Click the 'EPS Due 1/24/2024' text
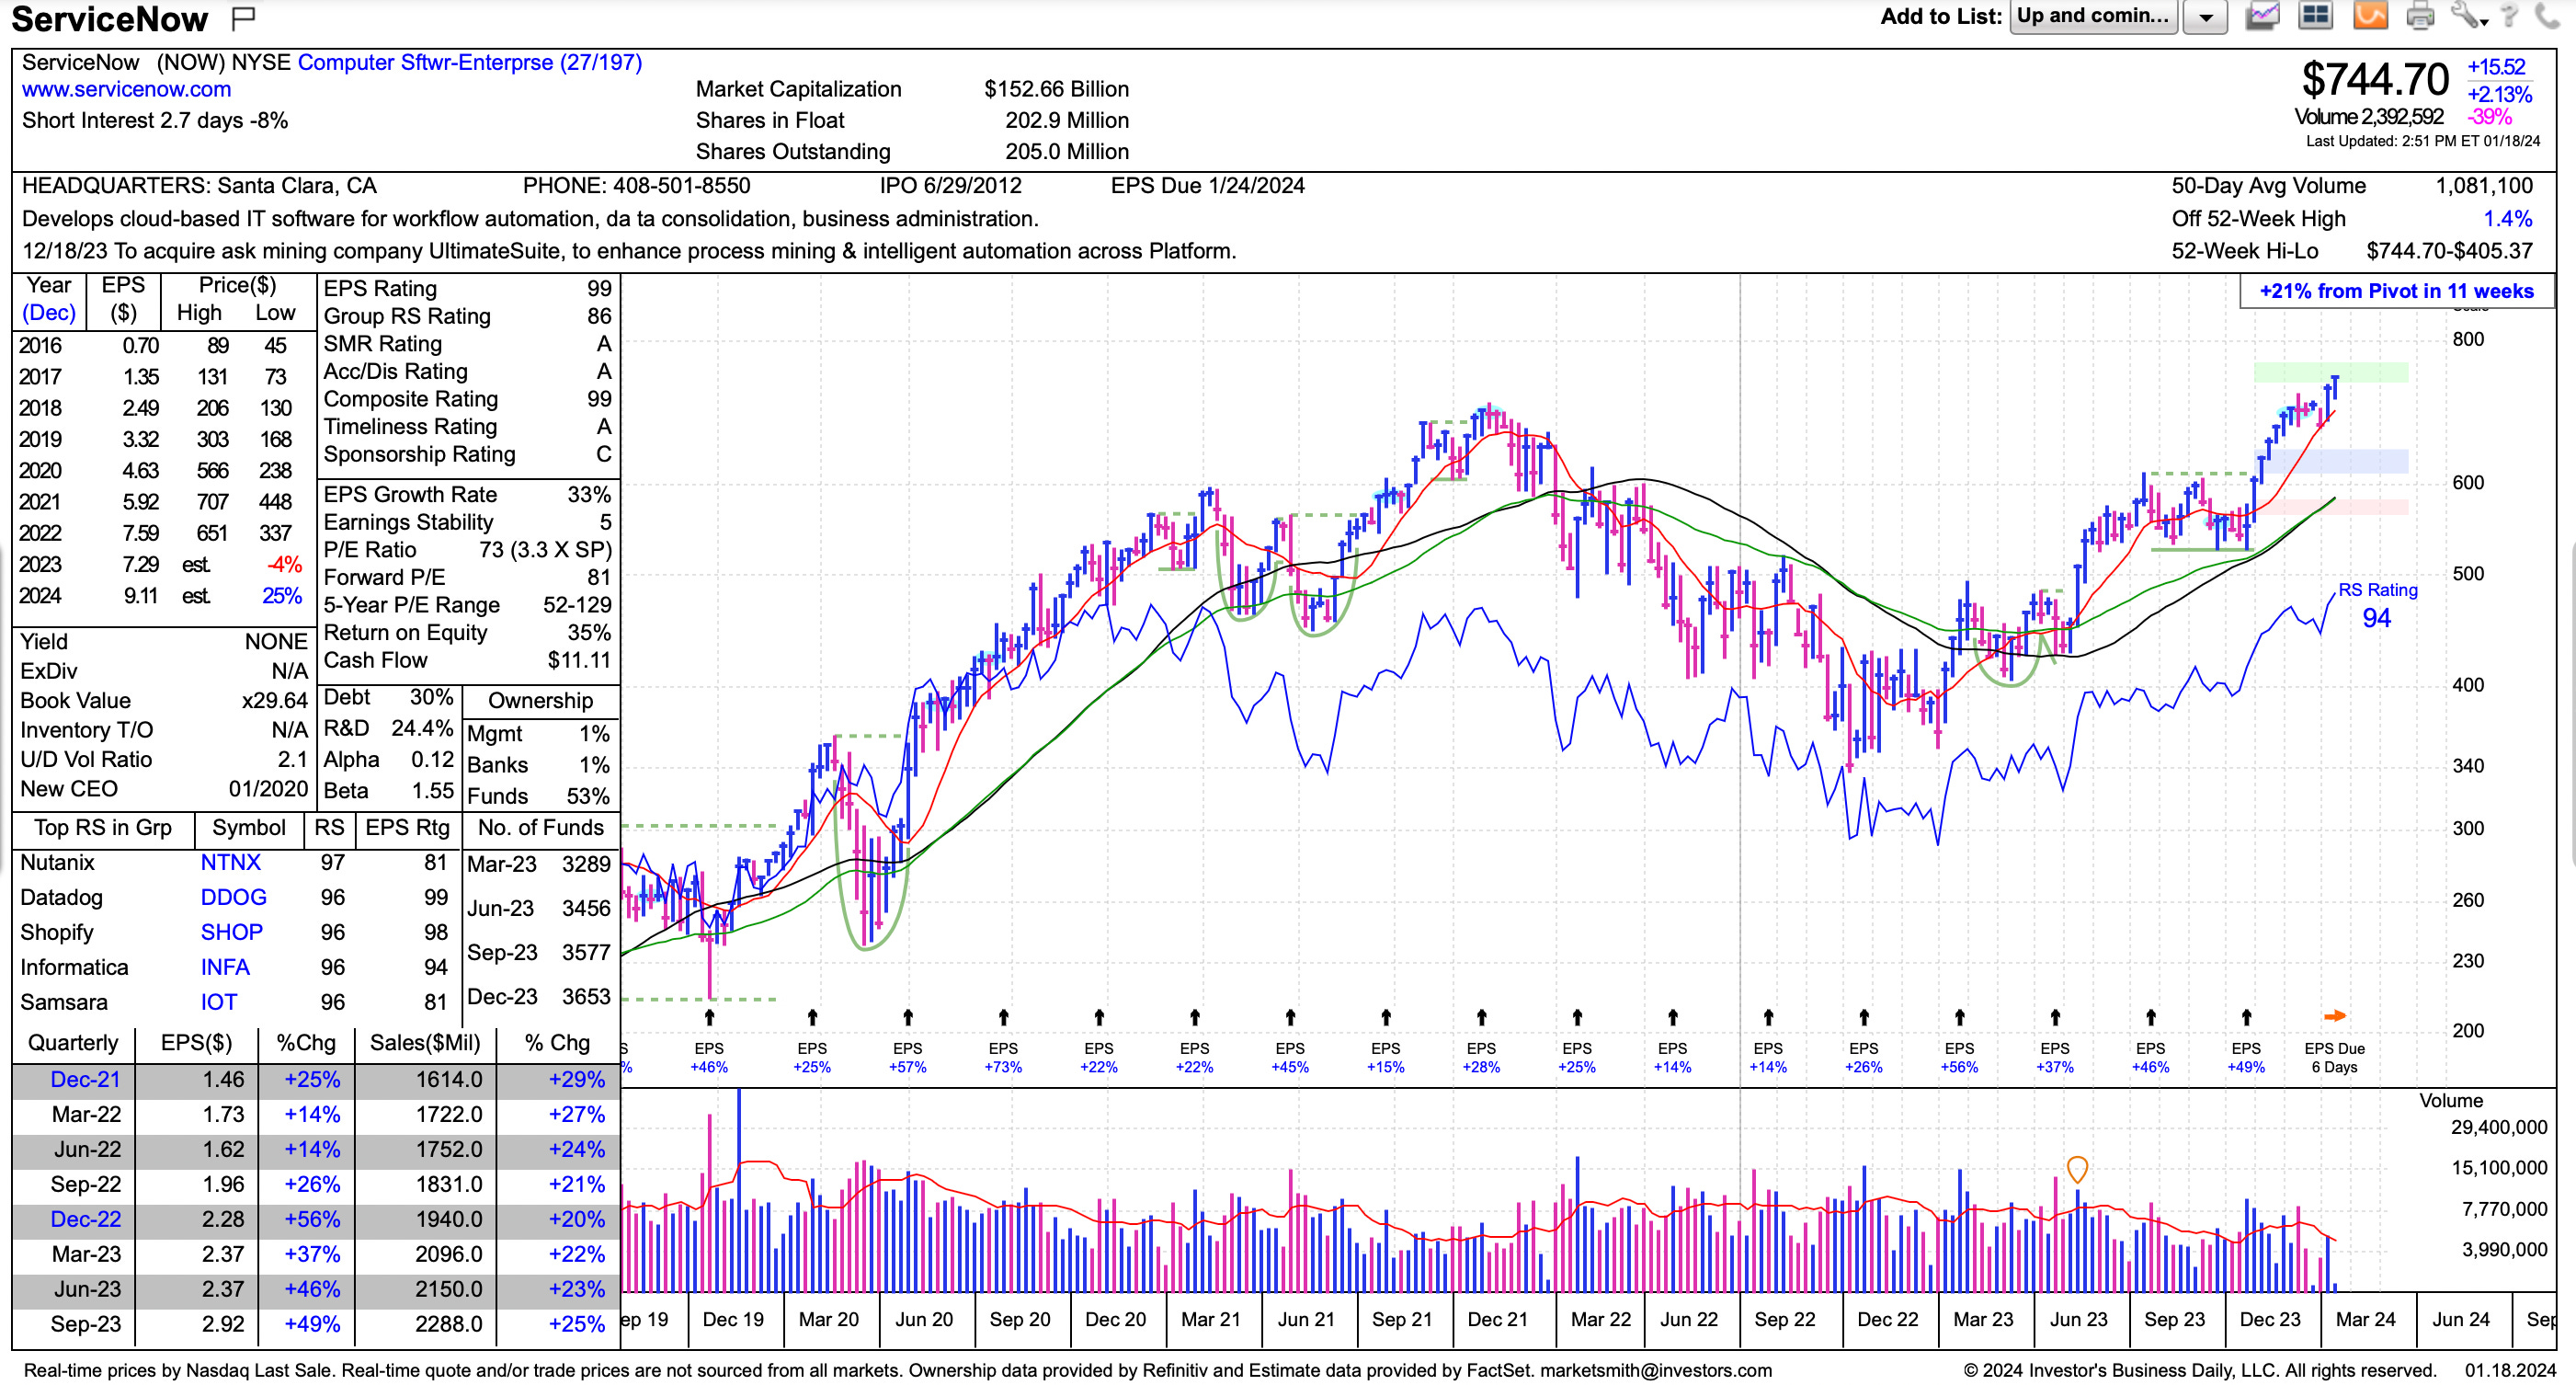Viewport: 2576px width, 1385px height. pos(1207,185)
